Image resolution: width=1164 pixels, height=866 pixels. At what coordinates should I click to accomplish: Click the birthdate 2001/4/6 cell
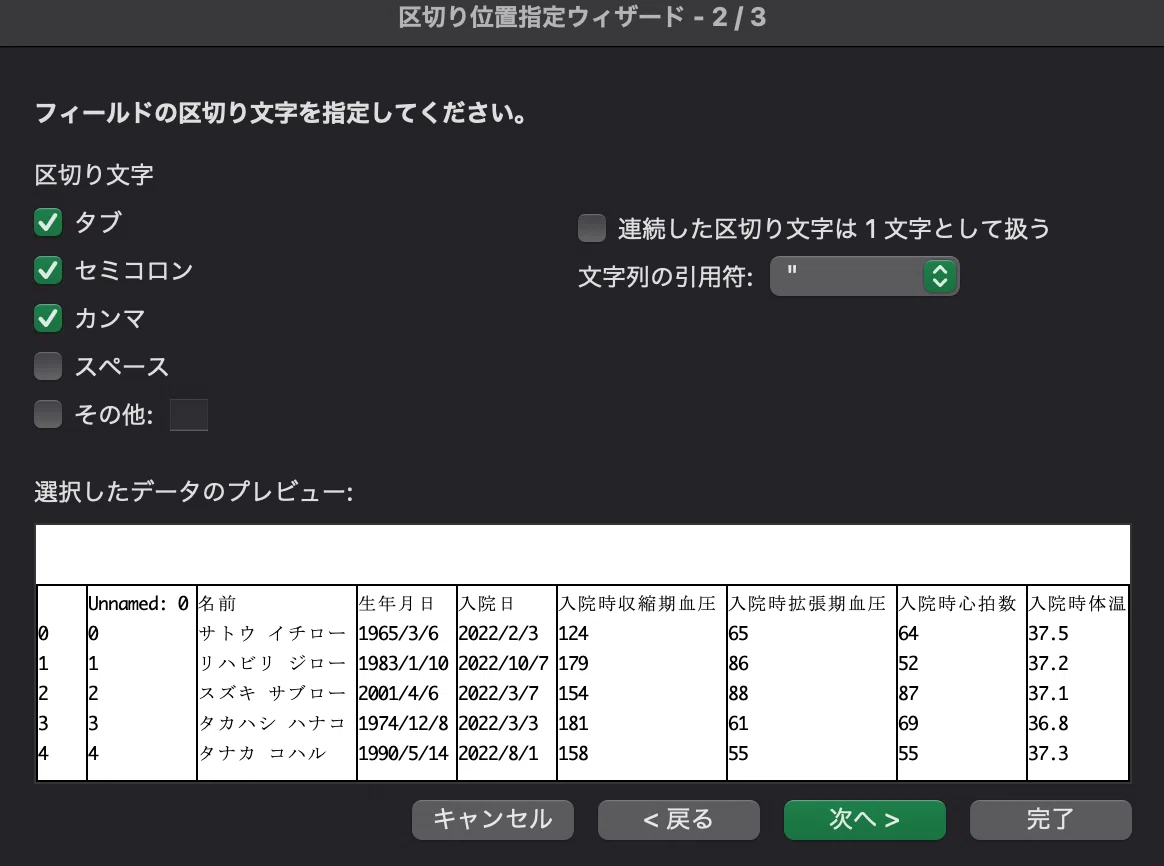pos(399,693)
